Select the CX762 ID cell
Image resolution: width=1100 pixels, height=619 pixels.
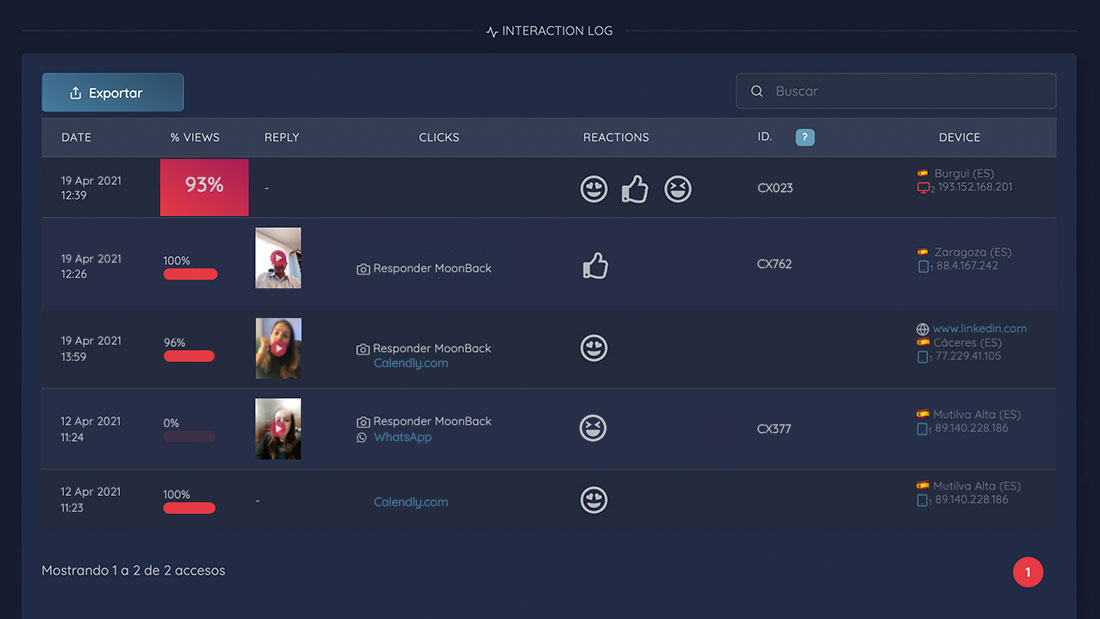(774, 264)
